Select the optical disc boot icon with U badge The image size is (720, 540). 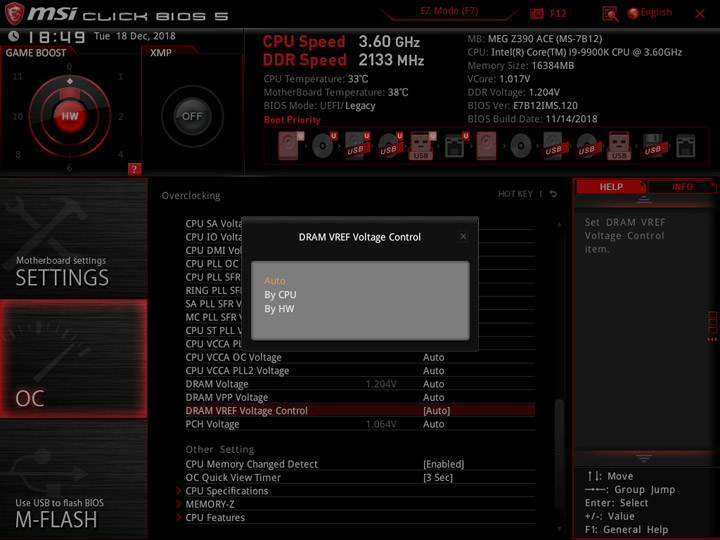[x=323, y=146]
